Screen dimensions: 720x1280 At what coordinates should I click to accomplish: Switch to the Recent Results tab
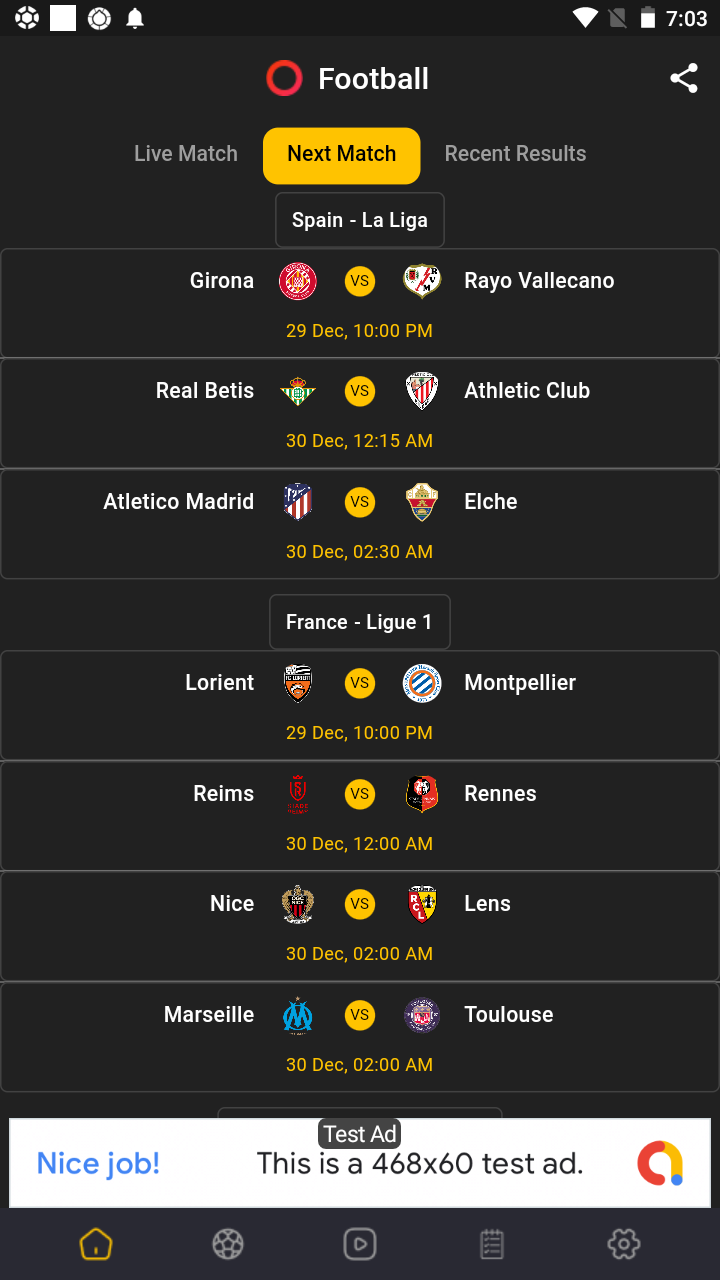[515, 154]
